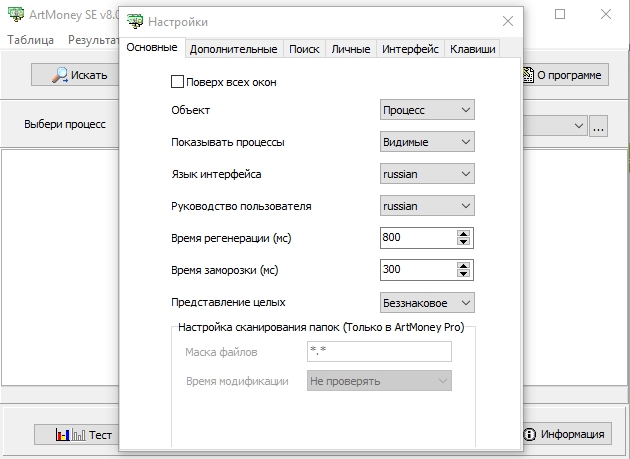Click the Время модификации dropdown
Screen dimensions: 630x459
point(379,381)
